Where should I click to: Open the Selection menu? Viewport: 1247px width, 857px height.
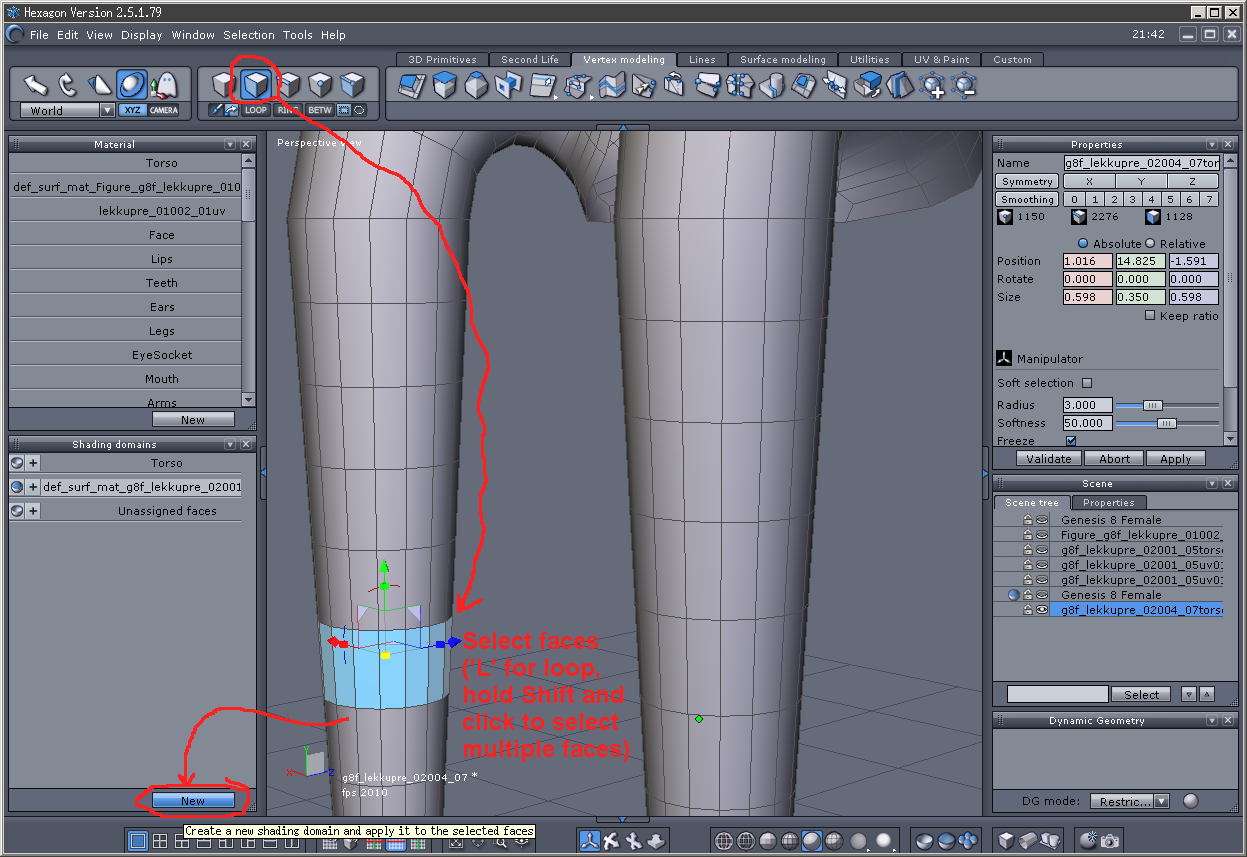248,35
